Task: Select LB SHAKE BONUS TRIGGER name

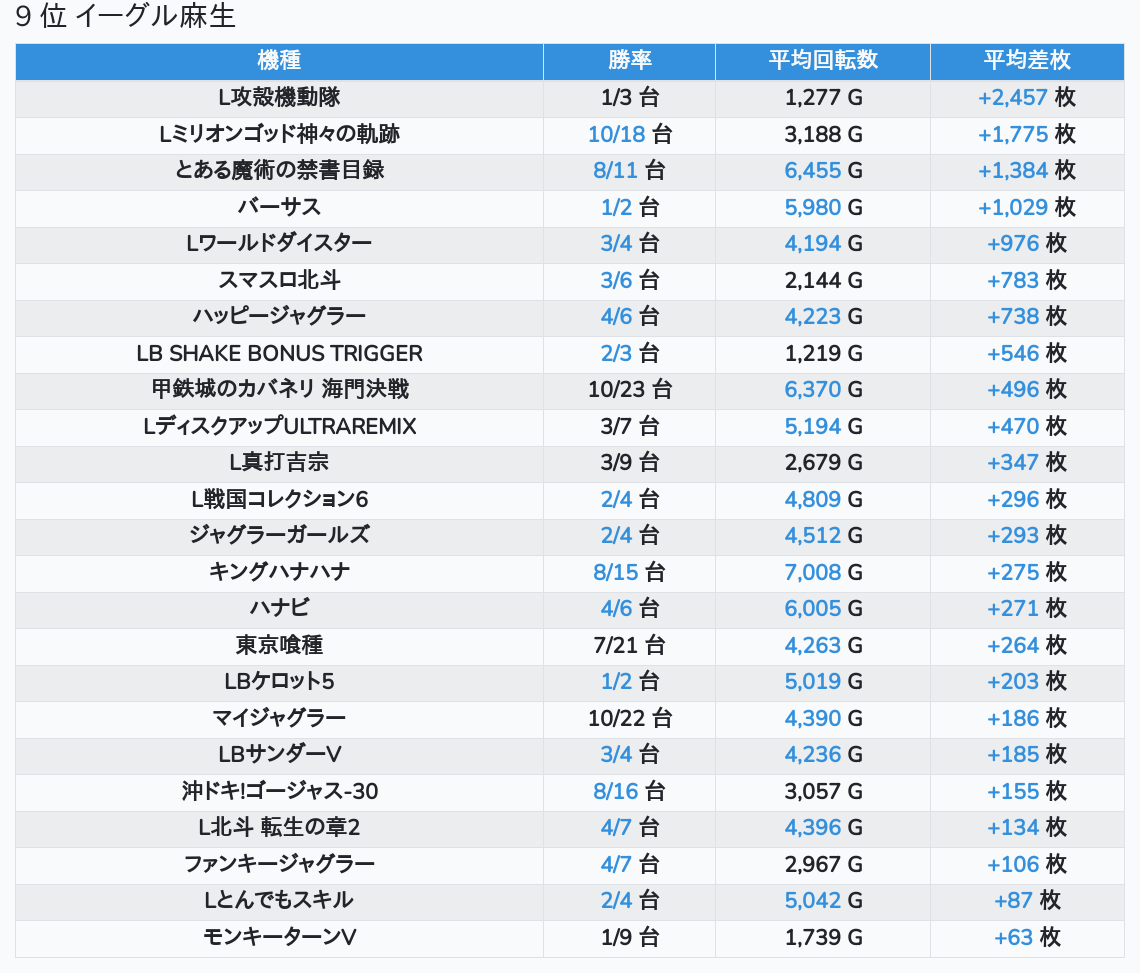Action: pyautogui.click(x=279, y=353)
